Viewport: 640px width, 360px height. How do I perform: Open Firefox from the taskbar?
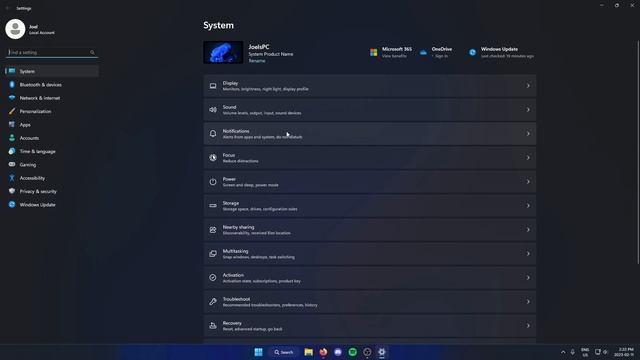[x=323, y=352]
